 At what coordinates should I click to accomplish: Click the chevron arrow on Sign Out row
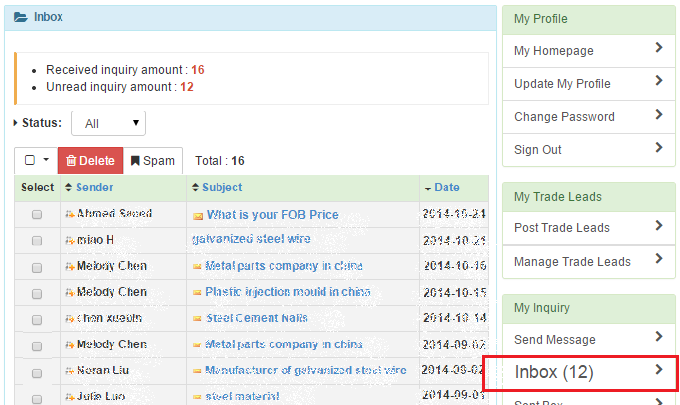(x=659, y=147)
